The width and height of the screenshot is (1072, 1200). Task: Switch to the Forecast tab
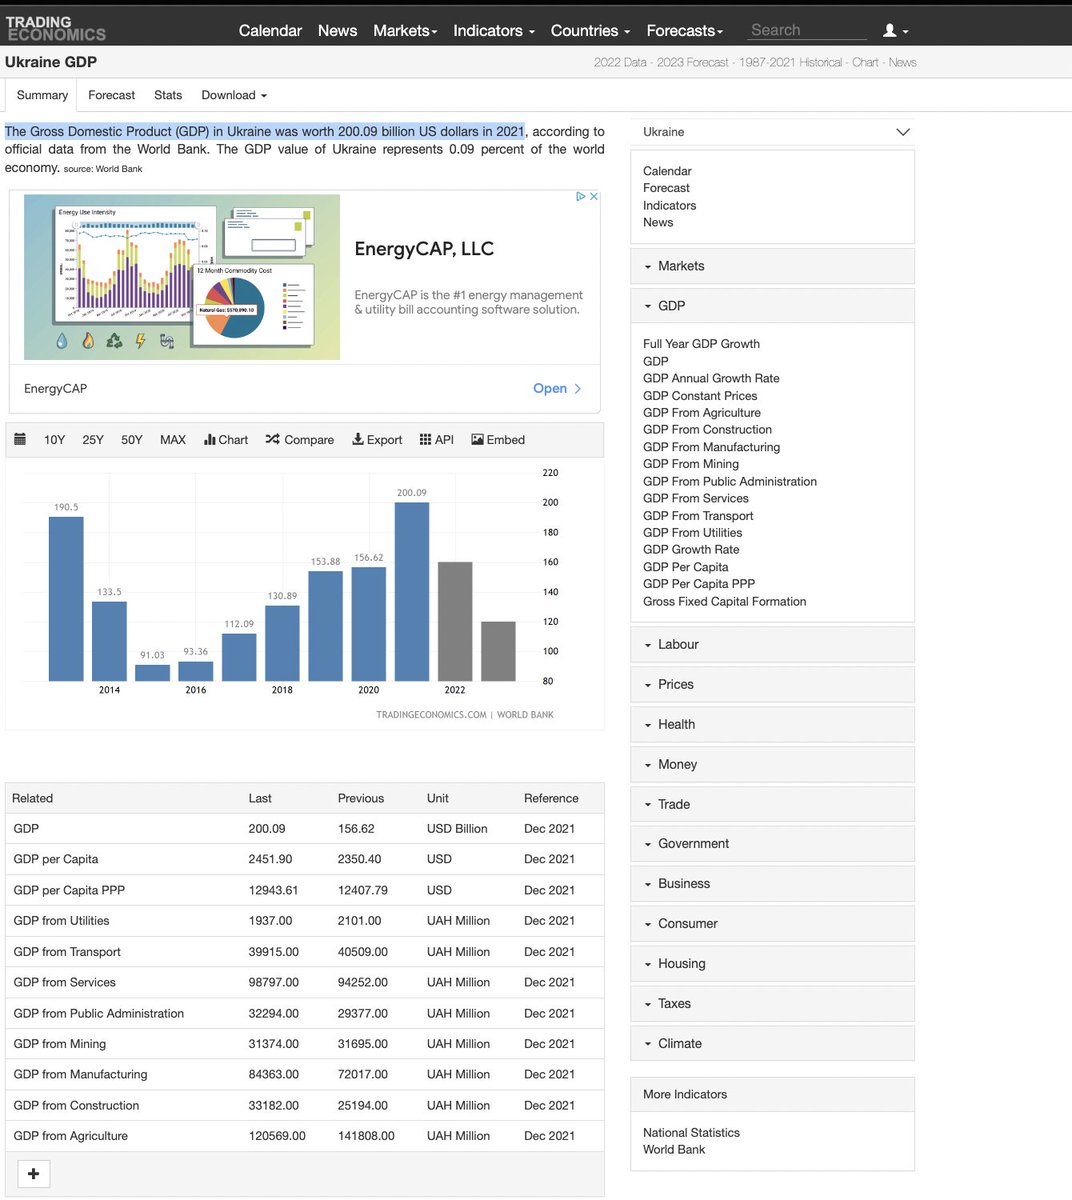click(x=111, y=96)
